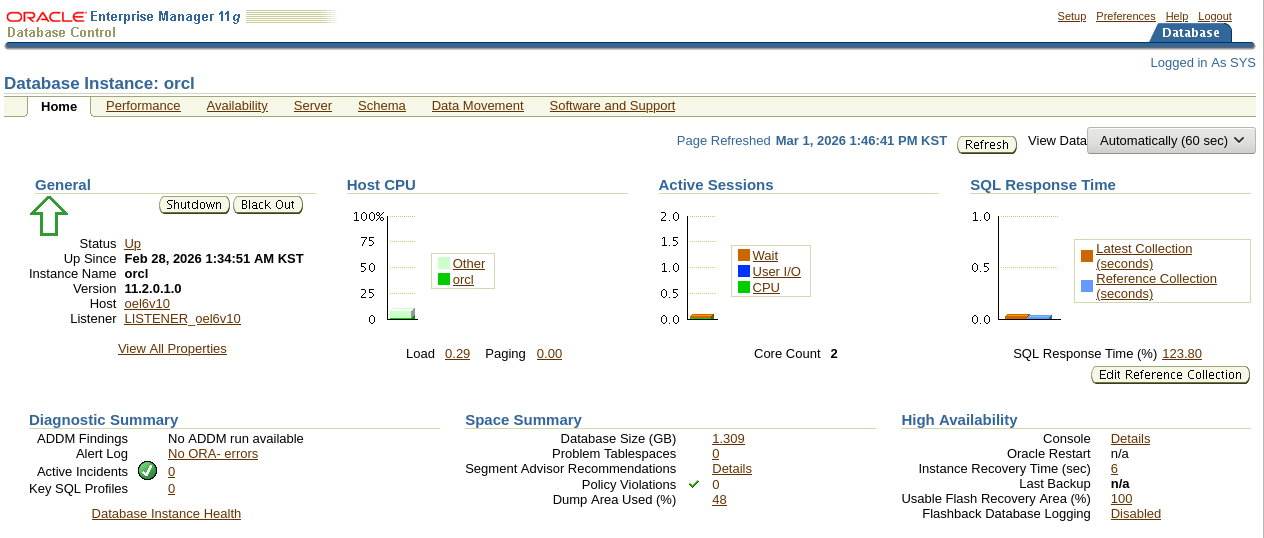Click the Reference Collection blue swatch

click(x=1087, y=286)
